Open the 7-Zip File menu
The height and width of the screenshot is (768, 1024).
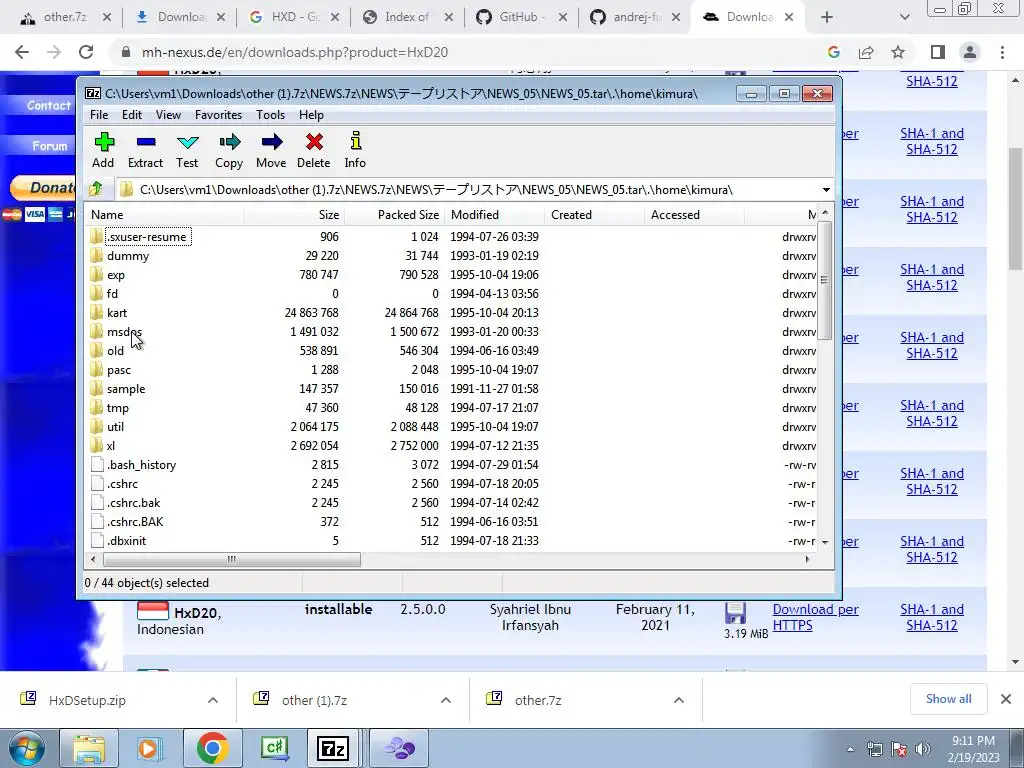point(99,115)
